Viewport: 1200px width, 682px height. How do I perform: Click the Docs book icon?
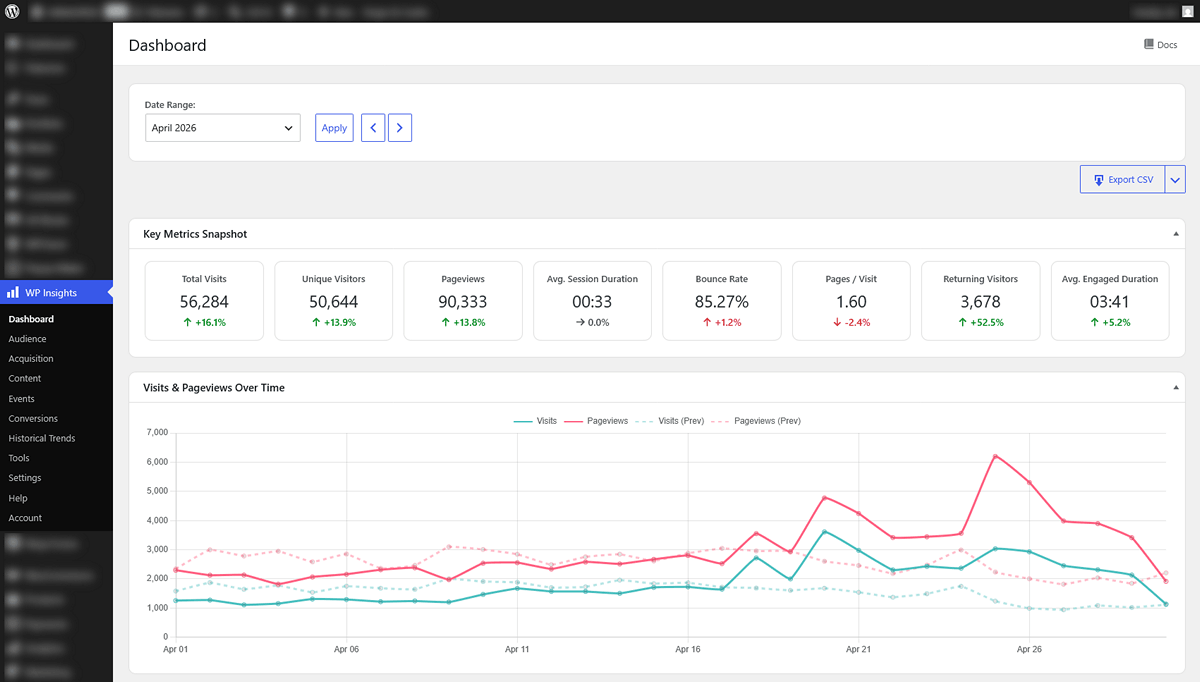(x=1149, y=45)
